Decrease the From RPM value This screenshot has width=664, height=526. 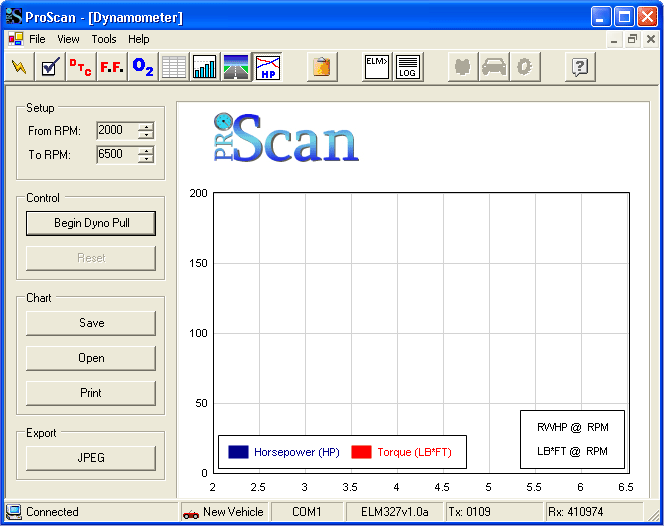point(146,135)
